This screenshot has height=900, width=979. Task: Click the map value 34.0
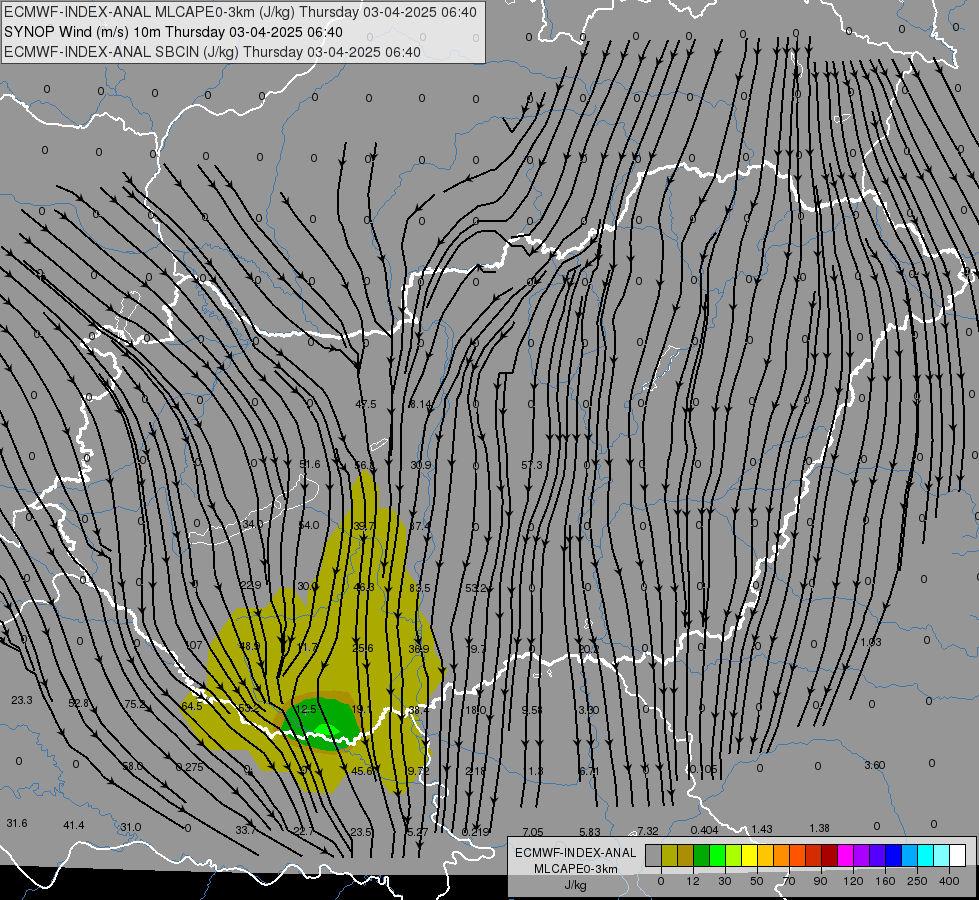253,524
